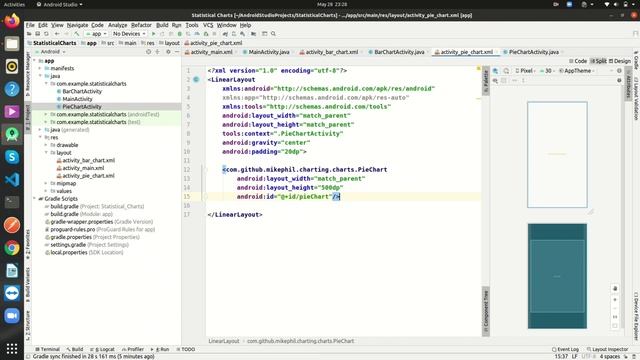640x360 pixels.
Task: Open the Pixel device dropdown
Action: pos(525,71)
